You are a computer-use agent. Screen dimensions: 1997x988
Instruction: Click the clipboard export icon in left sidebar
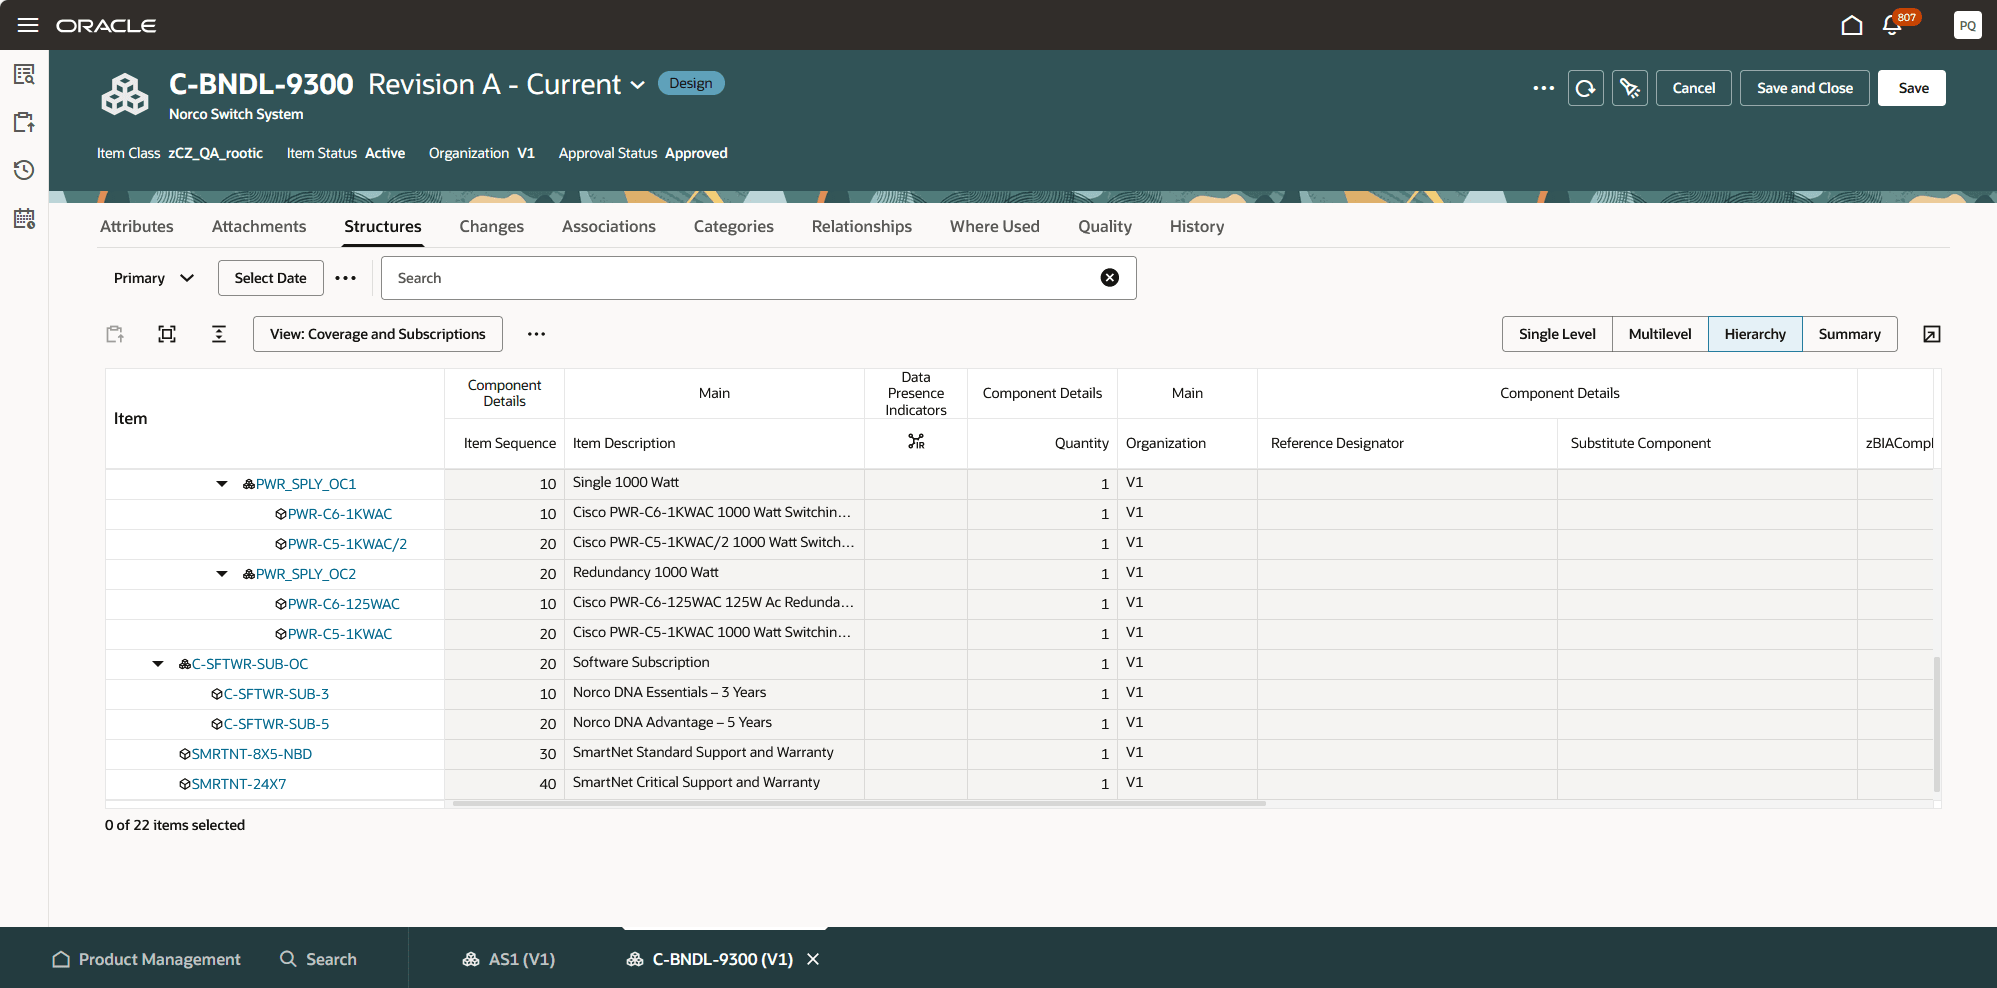click(24, 122)
